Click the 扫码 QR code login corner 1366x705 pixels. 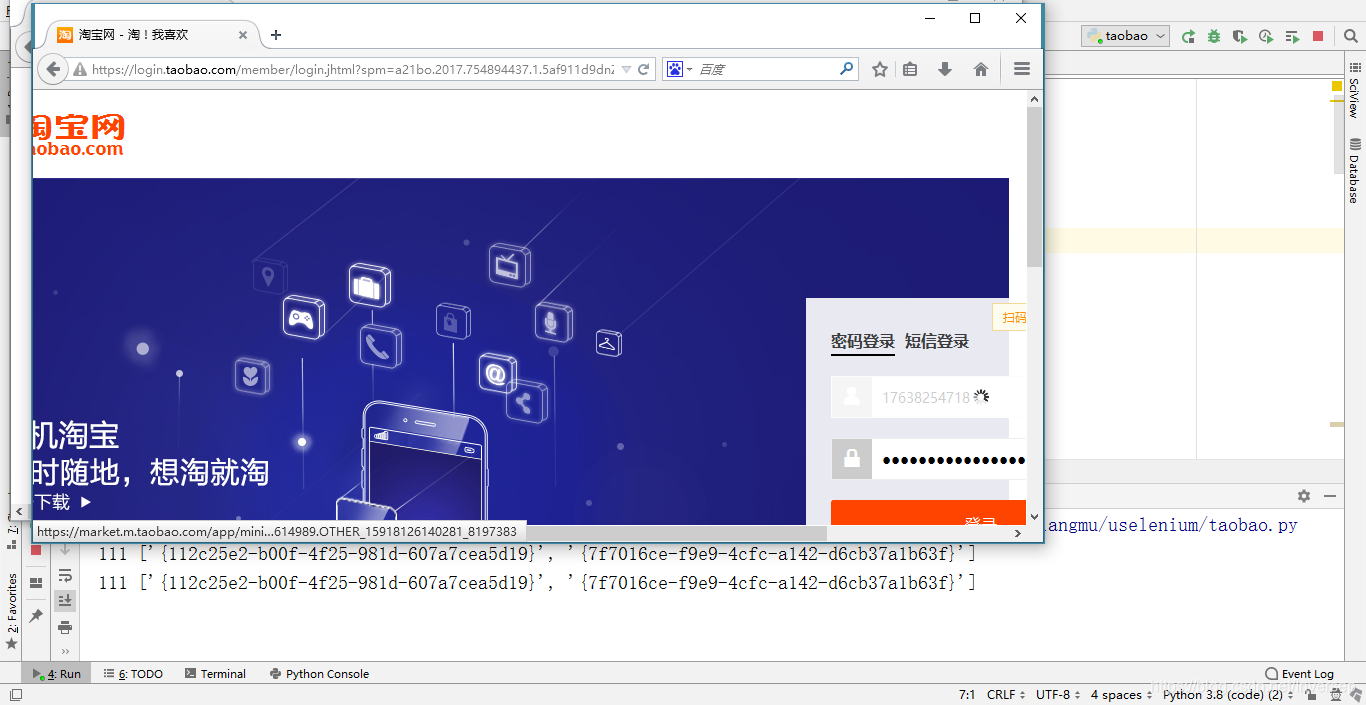point(1010,317)
